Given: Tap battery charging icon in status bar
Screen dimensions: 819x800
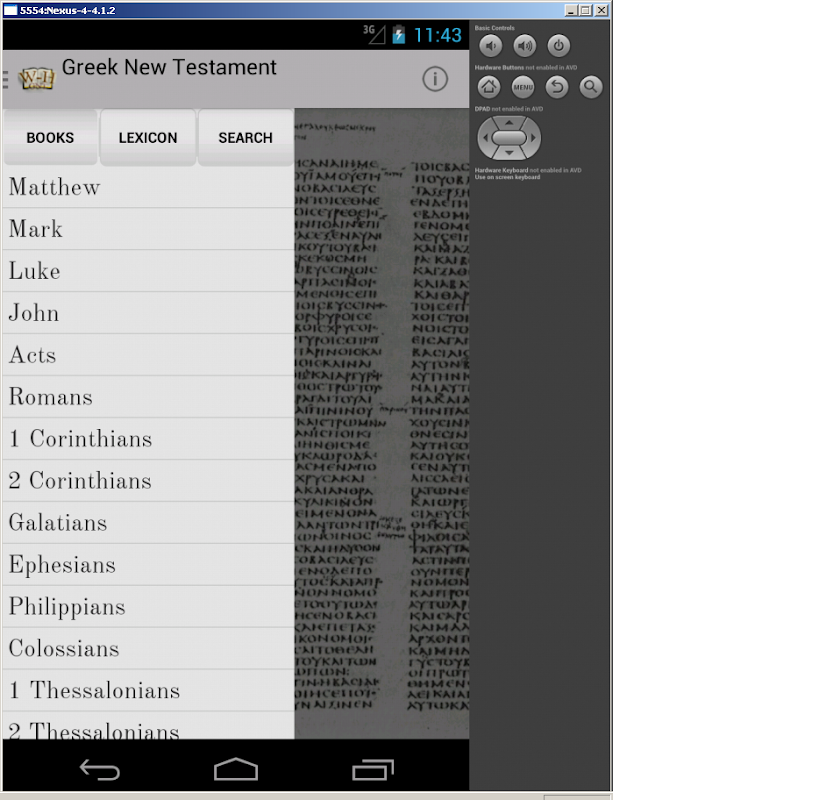Looking at the screenshot, I should pyautogui.click(x=399, y=35).
